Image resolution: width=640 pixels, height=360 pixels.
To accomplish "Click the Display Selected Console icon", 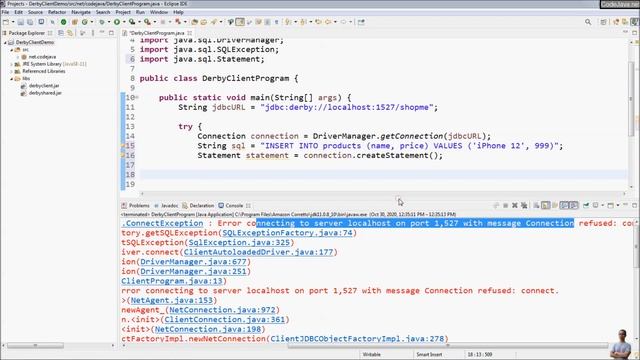I will (x=596, y=205).
